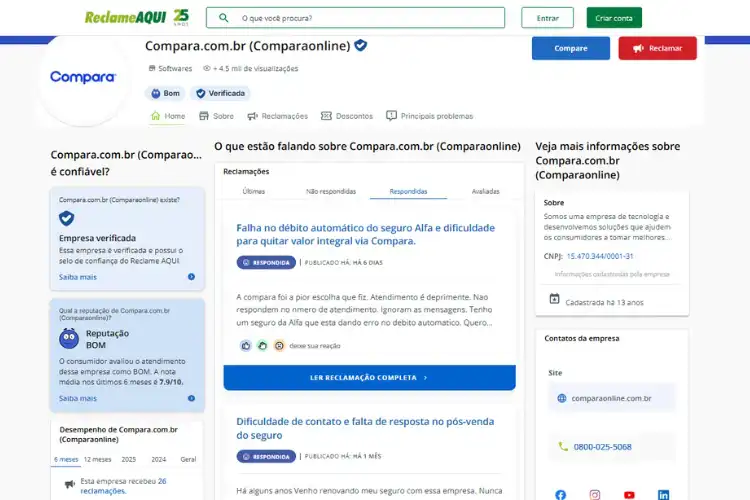The image size is (750, 500).
Task: Open the Principais problemas tab
Action: click(430, 116)
